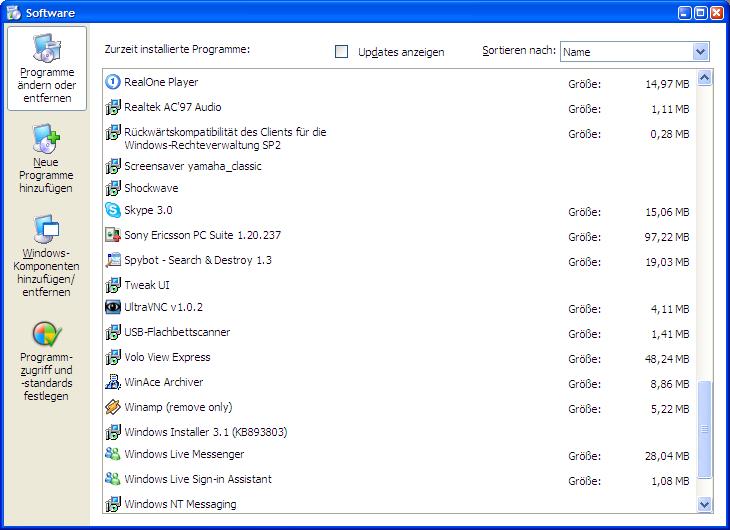730x530 pixels.
Task: Click the Volo View Express icon
Action: tap(113, 357)
